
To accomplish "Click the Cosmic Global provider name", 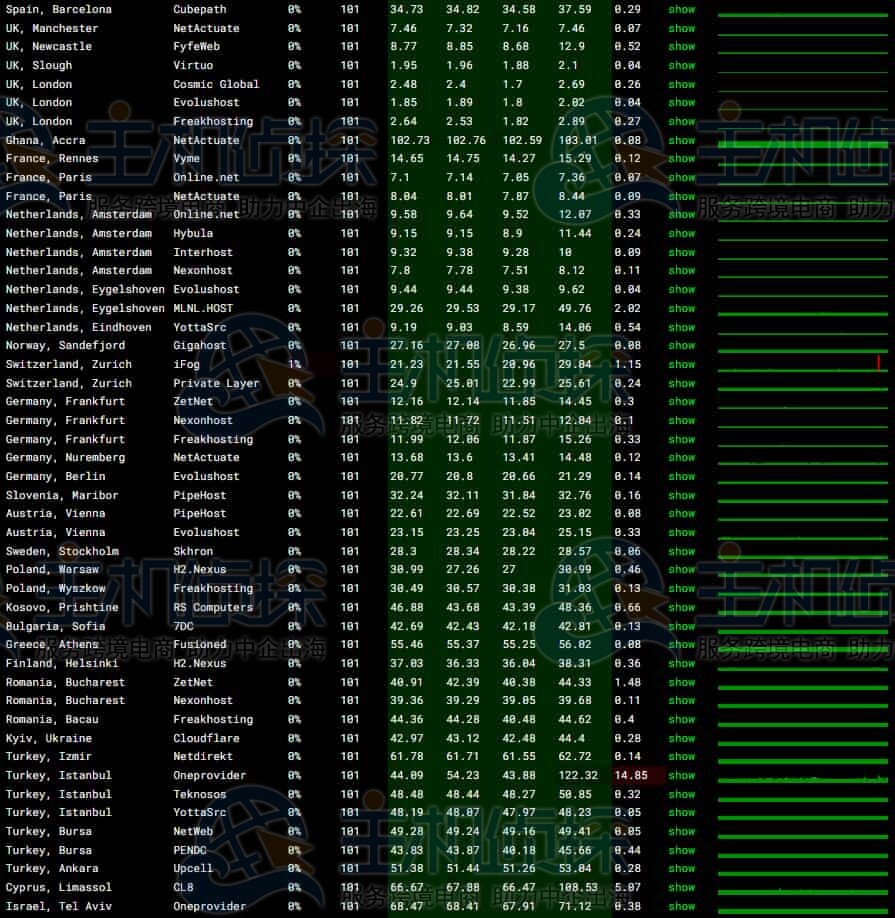I will coord(215,84).
